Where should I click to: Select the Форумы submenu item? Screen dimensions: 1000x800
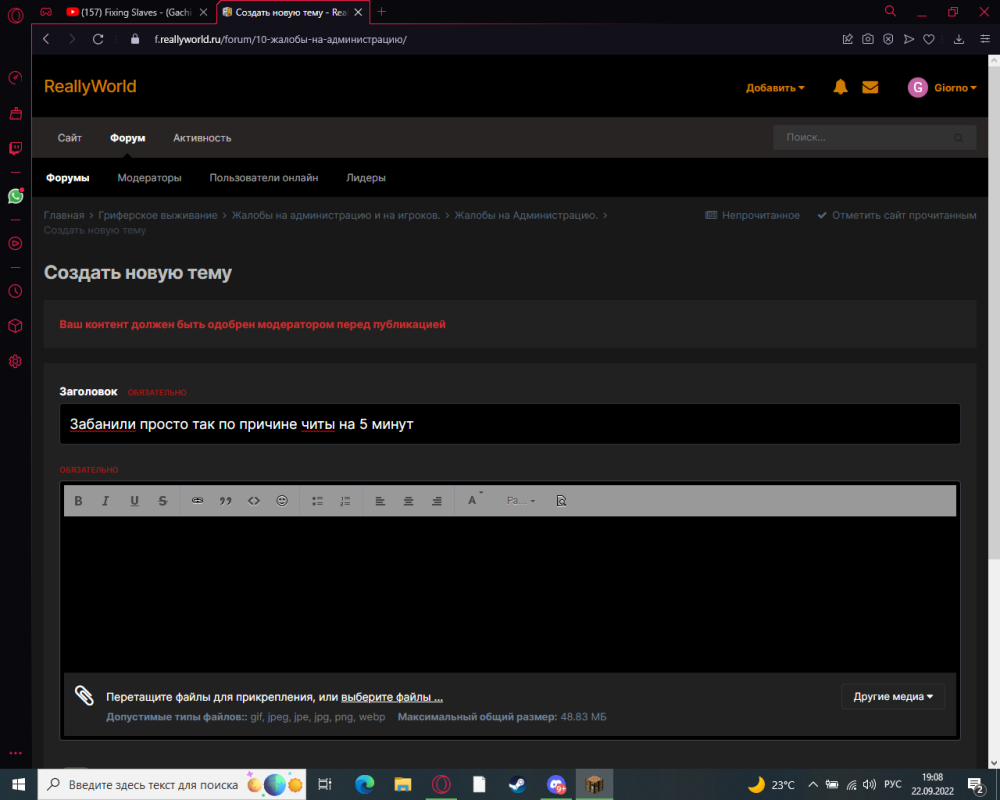coord(68,178)
